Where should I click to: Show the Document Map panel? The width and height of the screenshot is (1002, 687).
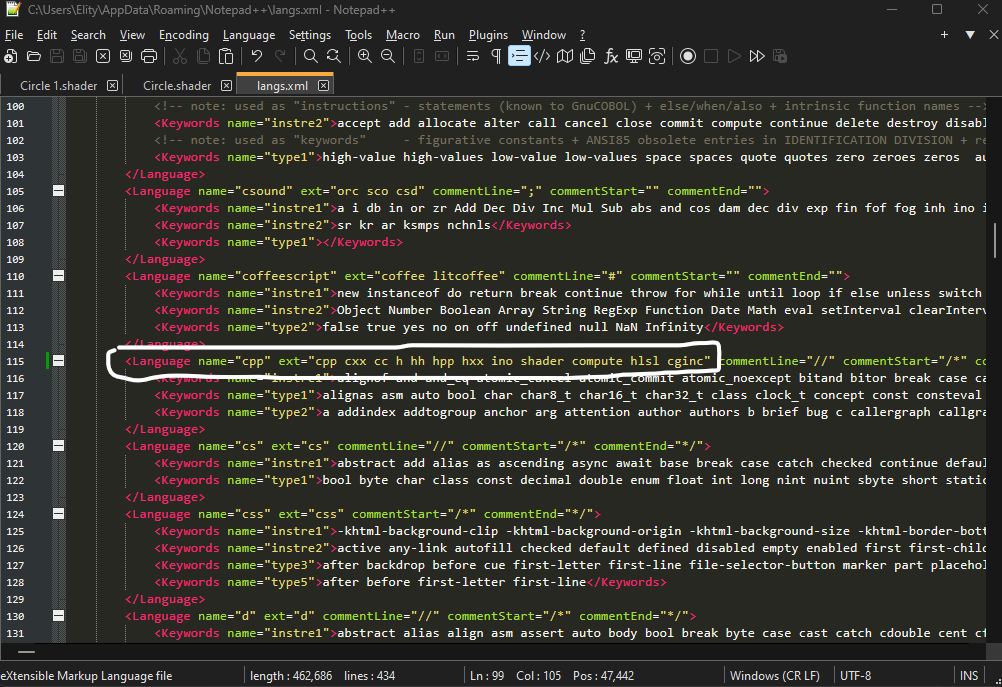pyautogui.click(x=565, y=56)
